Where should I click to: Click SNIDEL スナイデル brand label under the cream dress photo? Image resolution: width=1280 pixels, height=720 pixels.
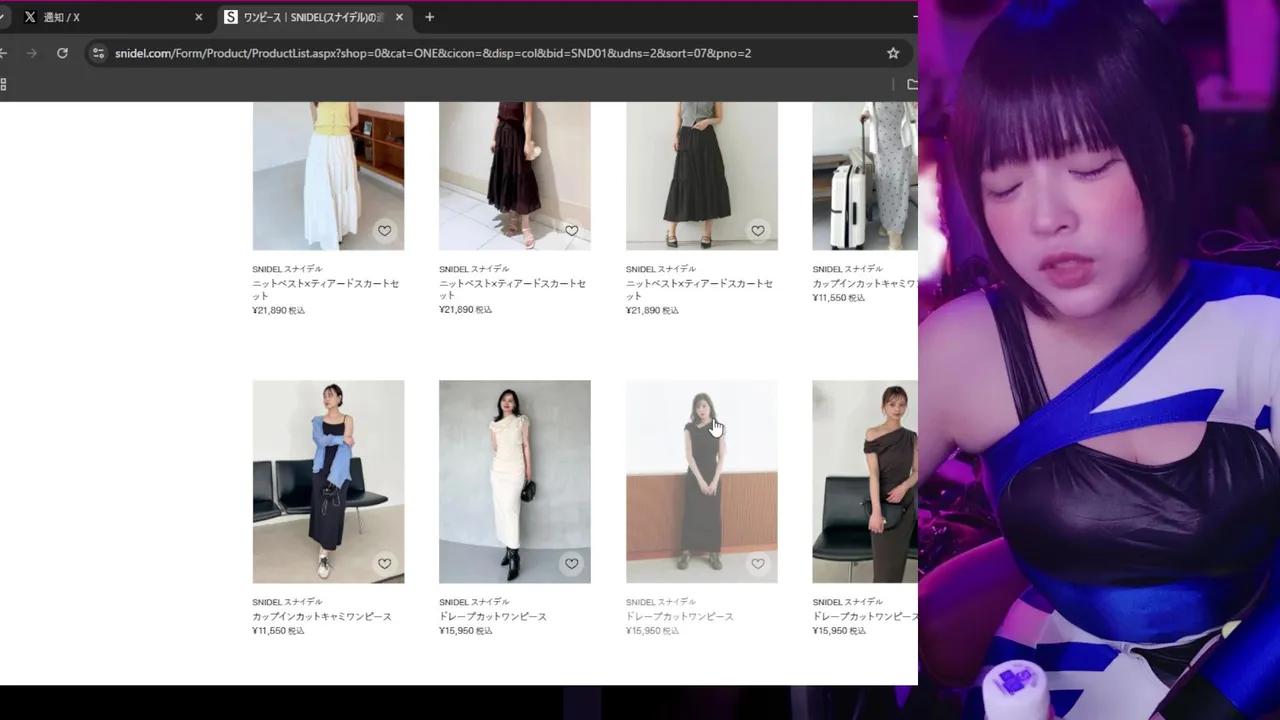point(474,602)
